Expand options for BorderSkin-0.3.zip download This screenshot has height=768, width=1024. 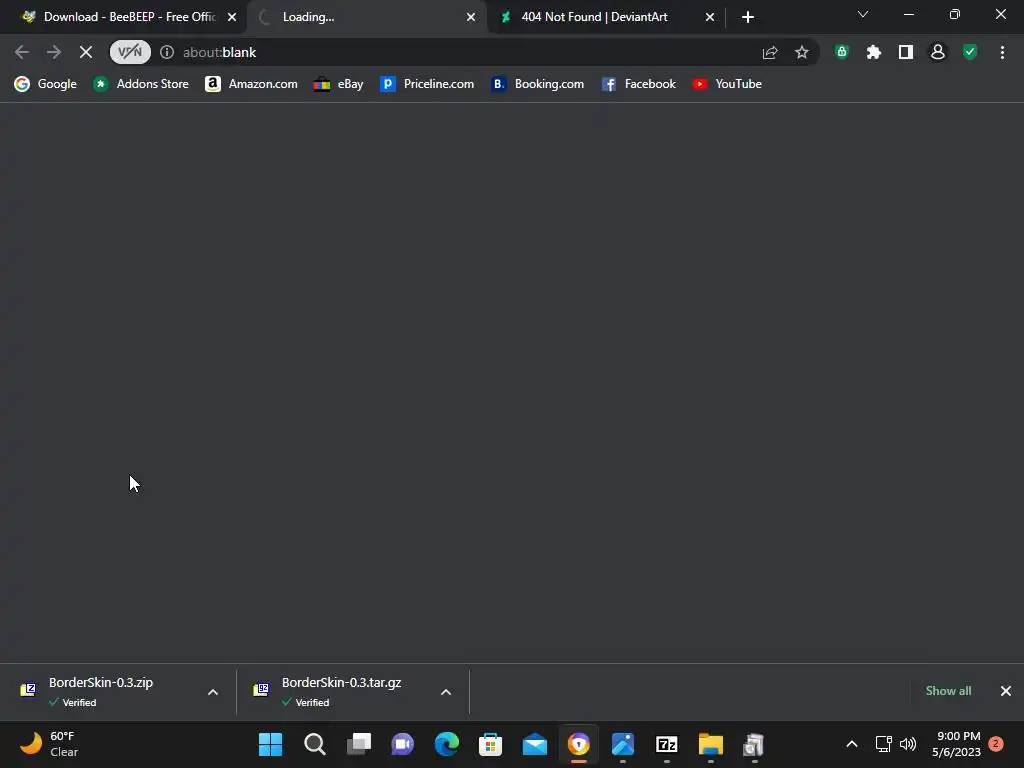(x=213, y=692)
